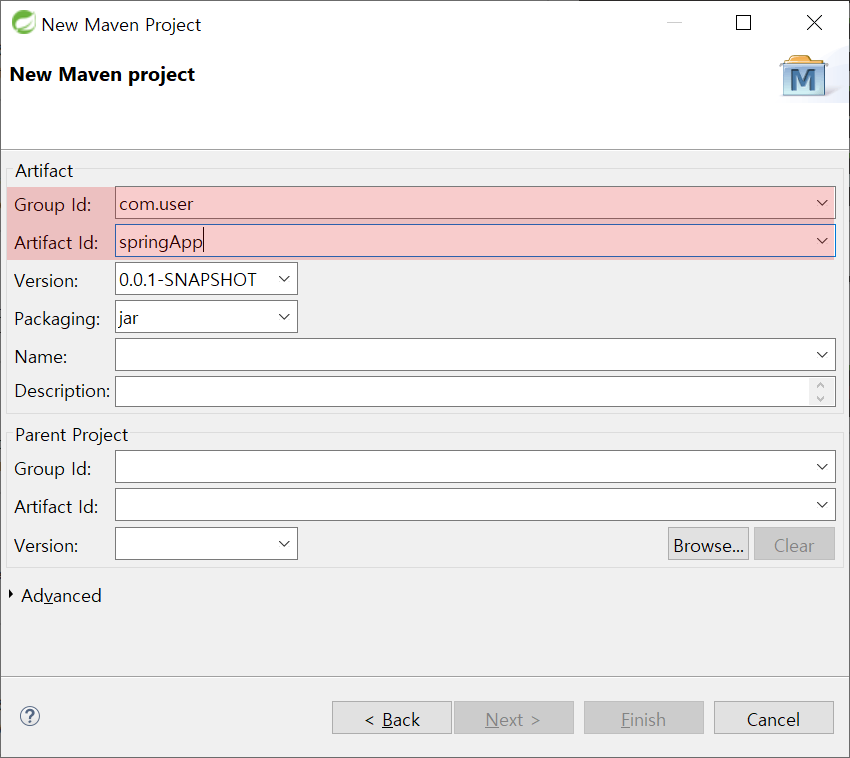Viewport: 850px width, 758px height.
Task: Maximize the New Maven Project window
Action: (x=743, y=23)
